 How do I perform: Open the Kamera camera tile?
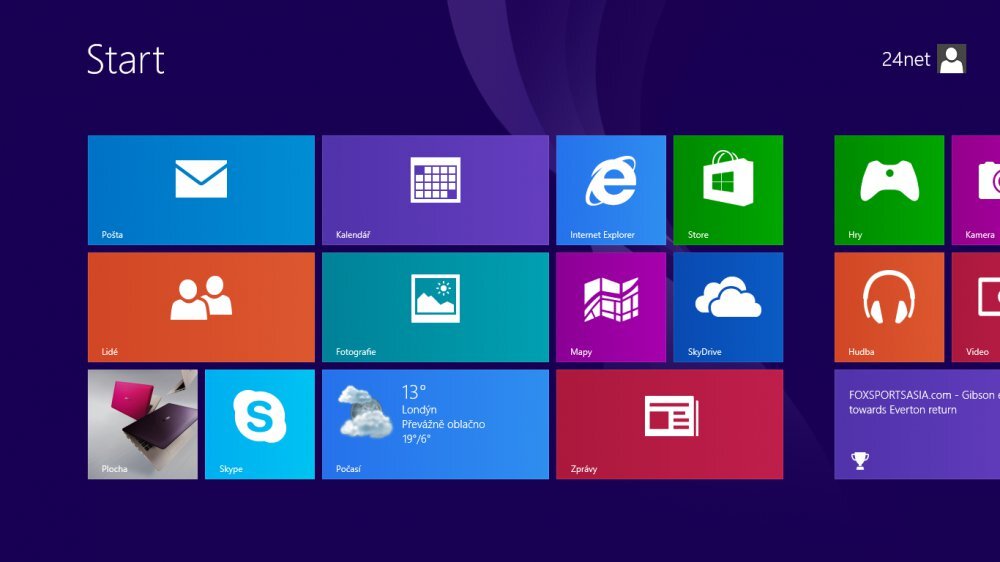tap(977, 190)
